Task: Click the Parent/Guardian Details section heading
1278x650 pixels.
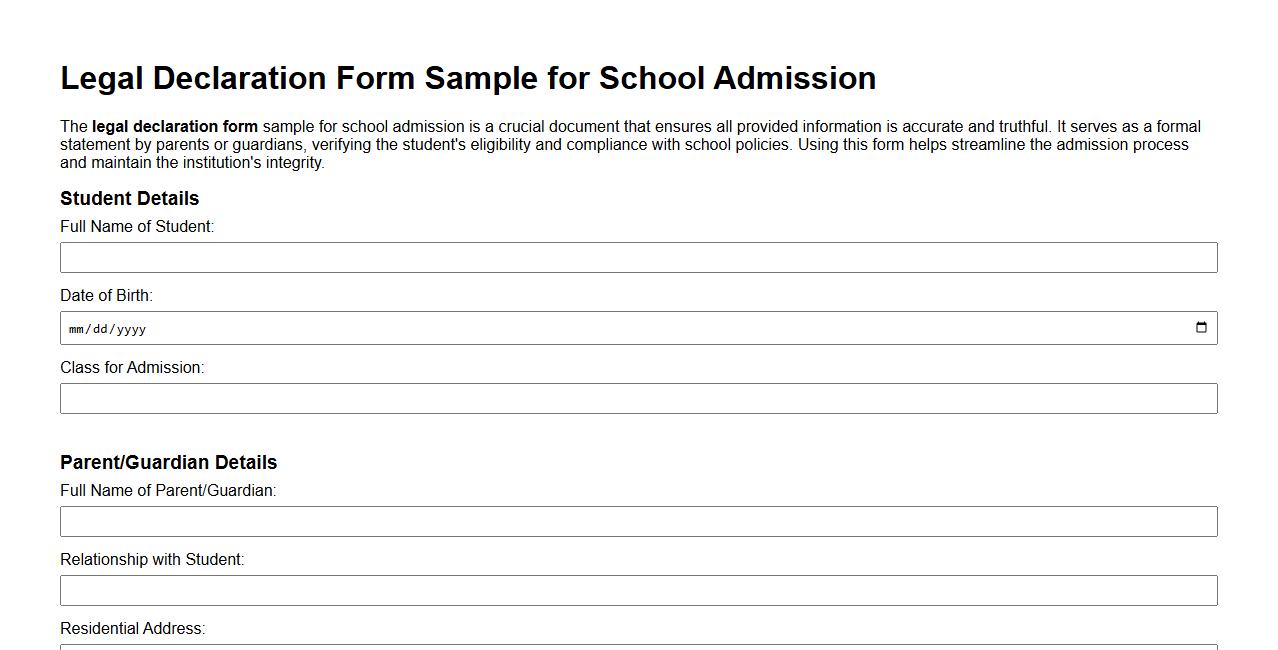Action: tap(169, 462)
